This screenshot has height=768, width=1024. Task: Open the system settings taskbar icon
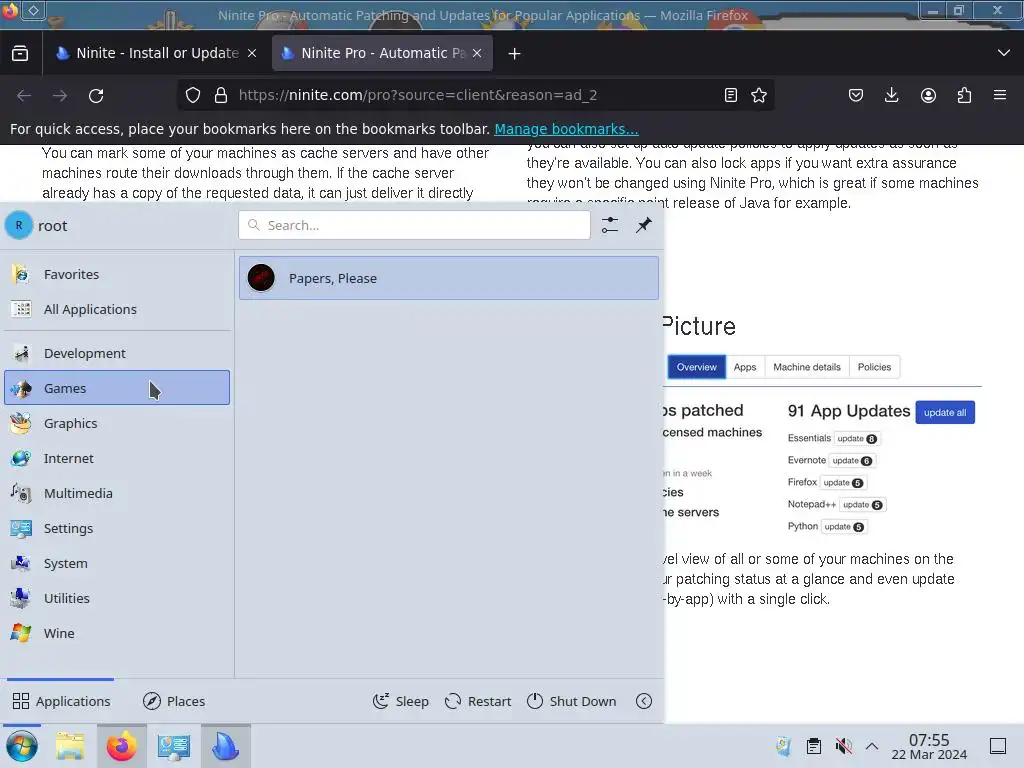[x=174, y=746]
